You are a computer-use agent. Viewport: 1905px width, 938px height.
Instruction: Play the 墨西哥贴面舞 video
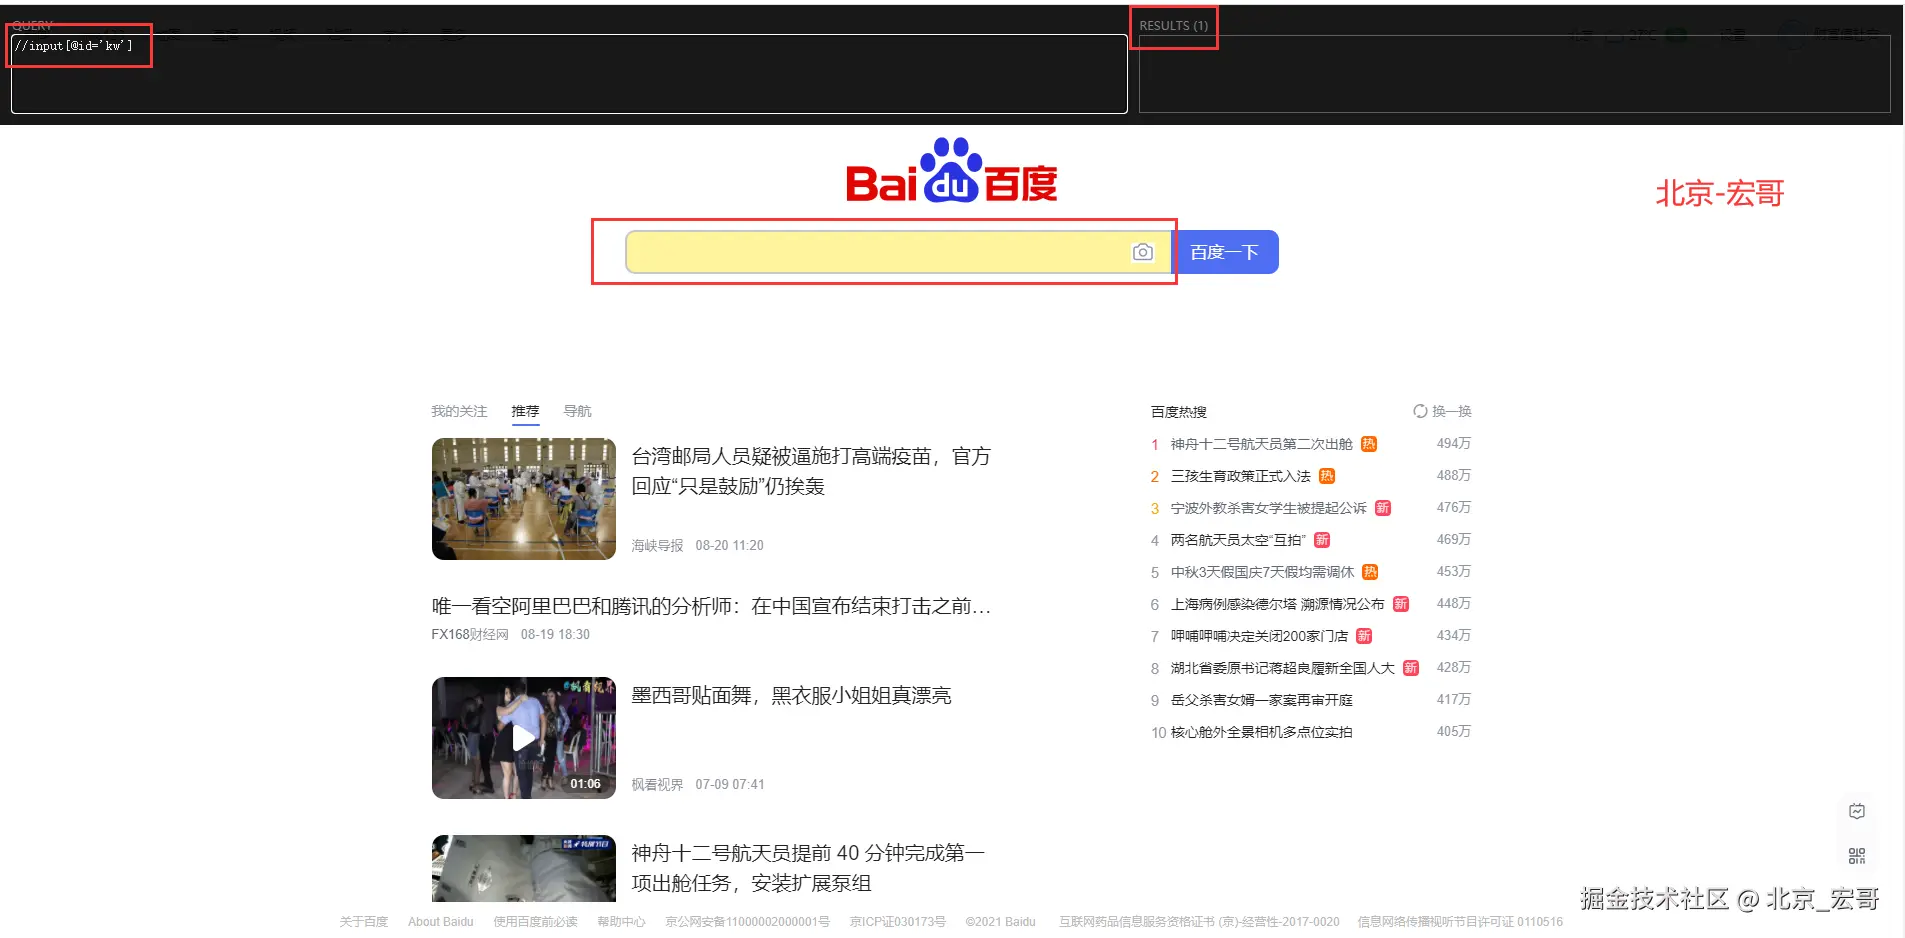pos(524,738)
